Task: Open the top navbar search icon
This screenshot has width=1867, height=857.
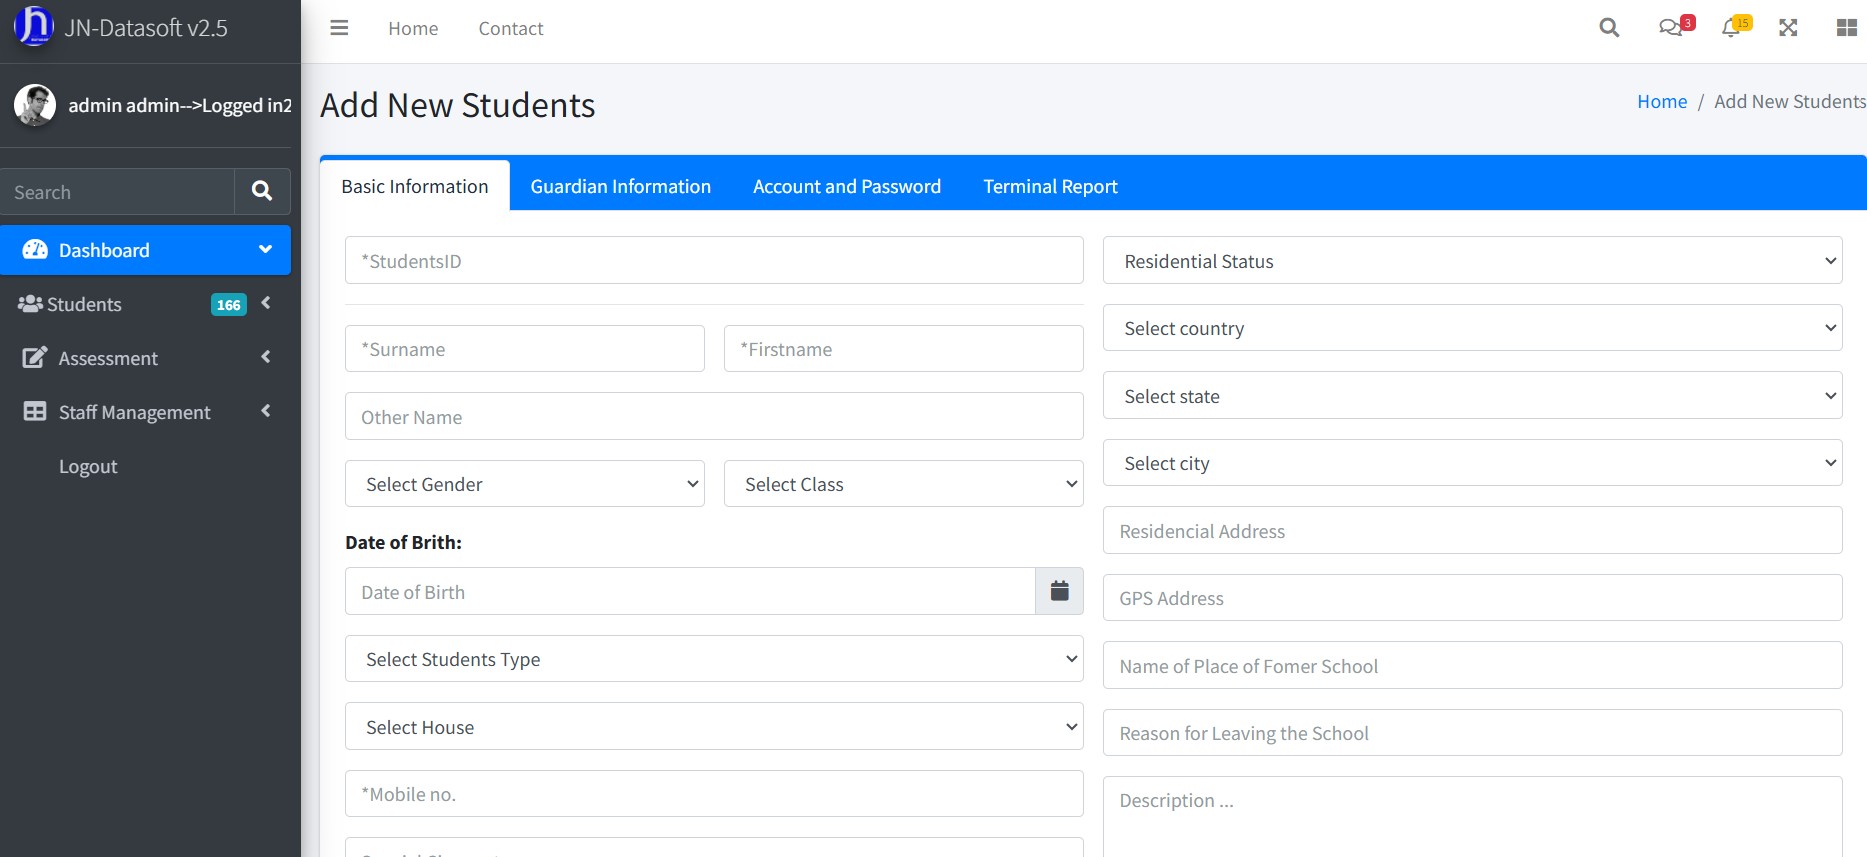Action: (1608, 28)
